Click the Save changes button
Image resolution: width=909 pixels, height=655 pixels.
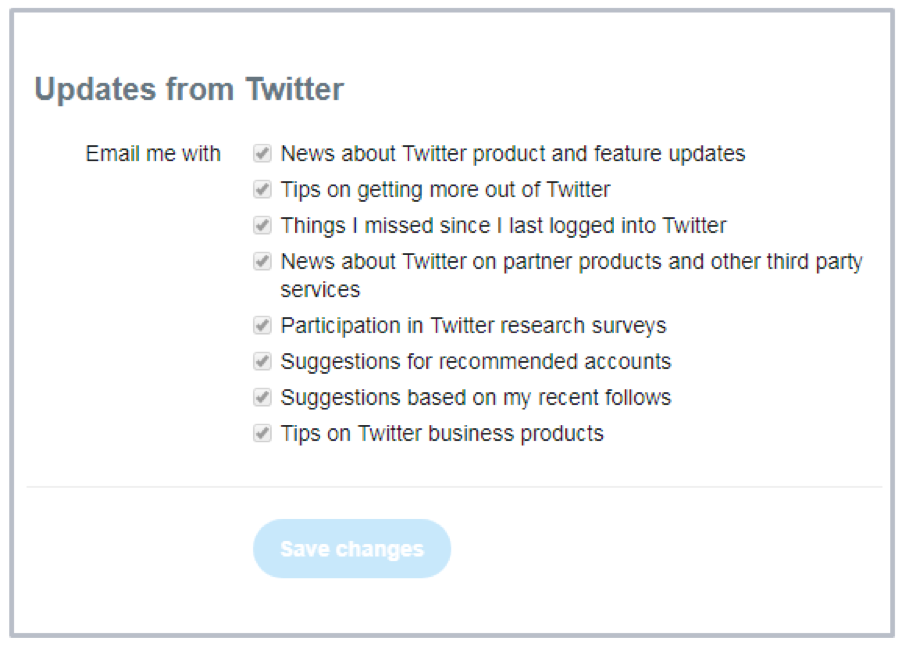click(352, 548)
